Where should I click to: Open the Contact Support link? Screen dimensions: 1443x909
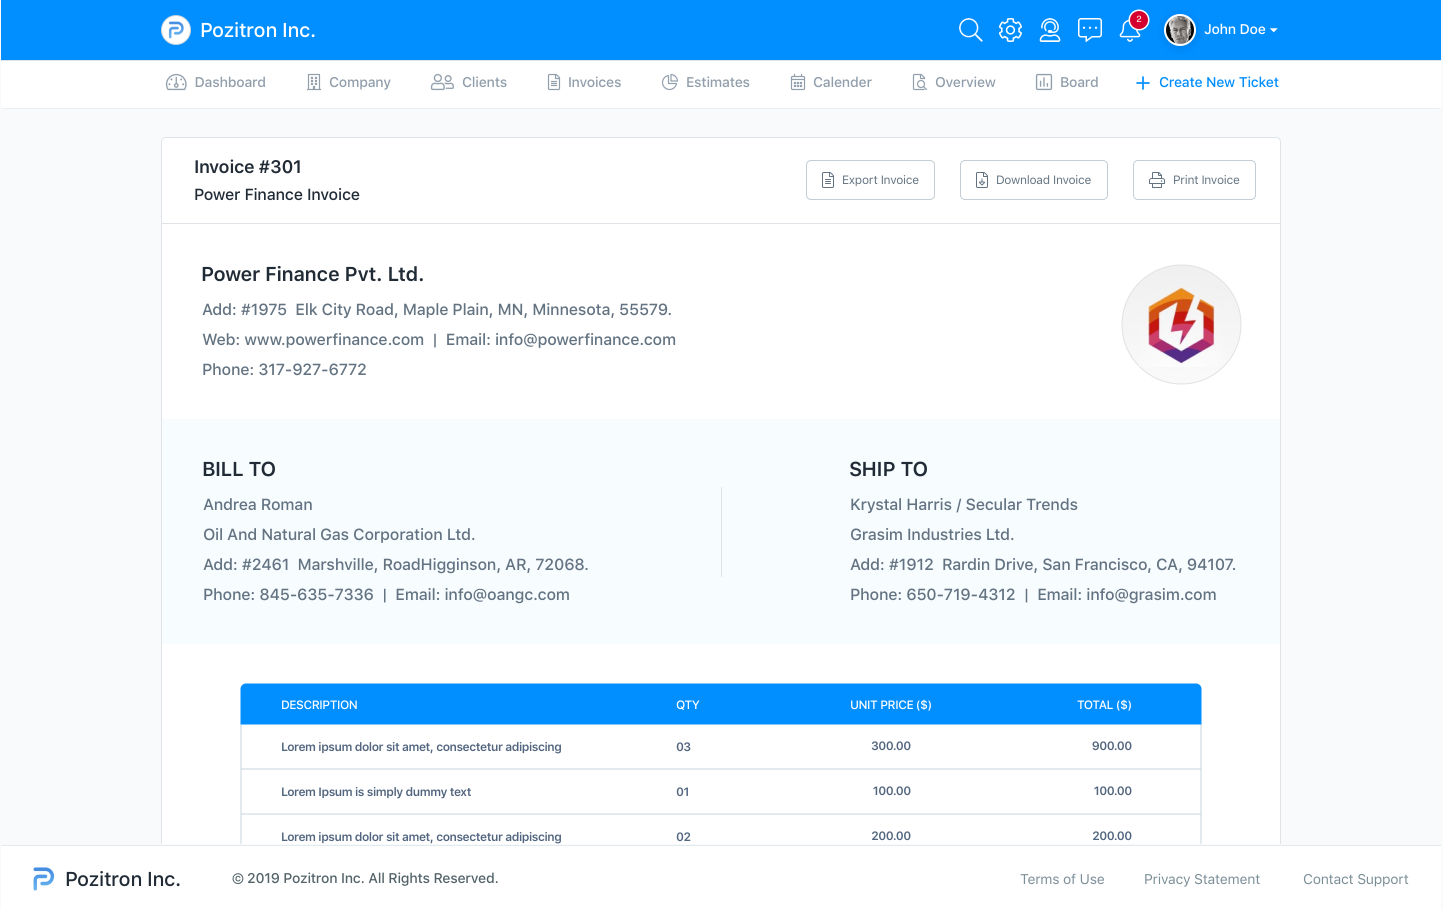coord(1355,879)
